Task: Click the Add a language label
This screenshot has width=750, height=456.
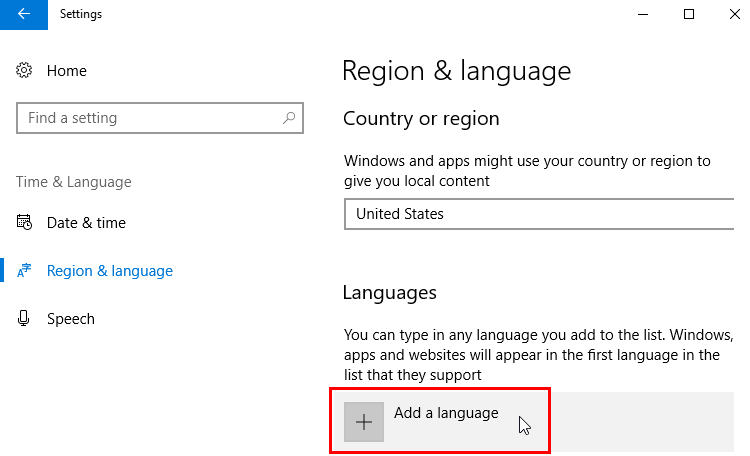Action: click(446, 413)
